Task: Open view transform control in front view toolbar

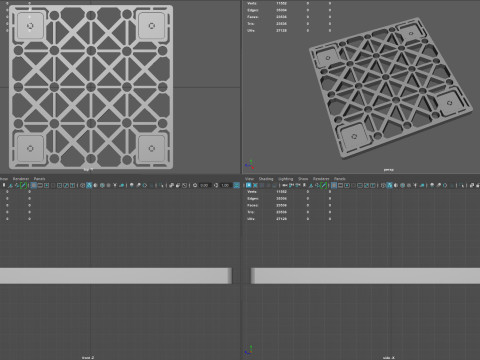Action: click(x=236, y=185)
